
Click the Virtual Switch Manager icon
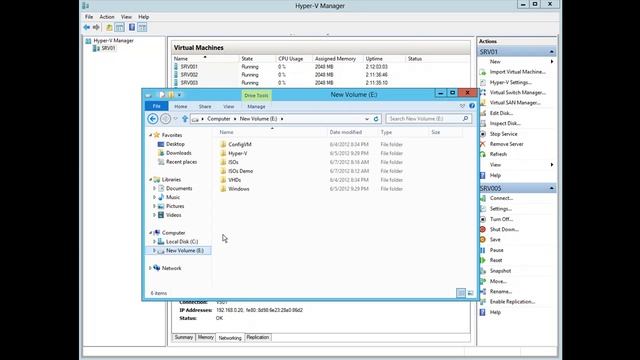(483, 93)
